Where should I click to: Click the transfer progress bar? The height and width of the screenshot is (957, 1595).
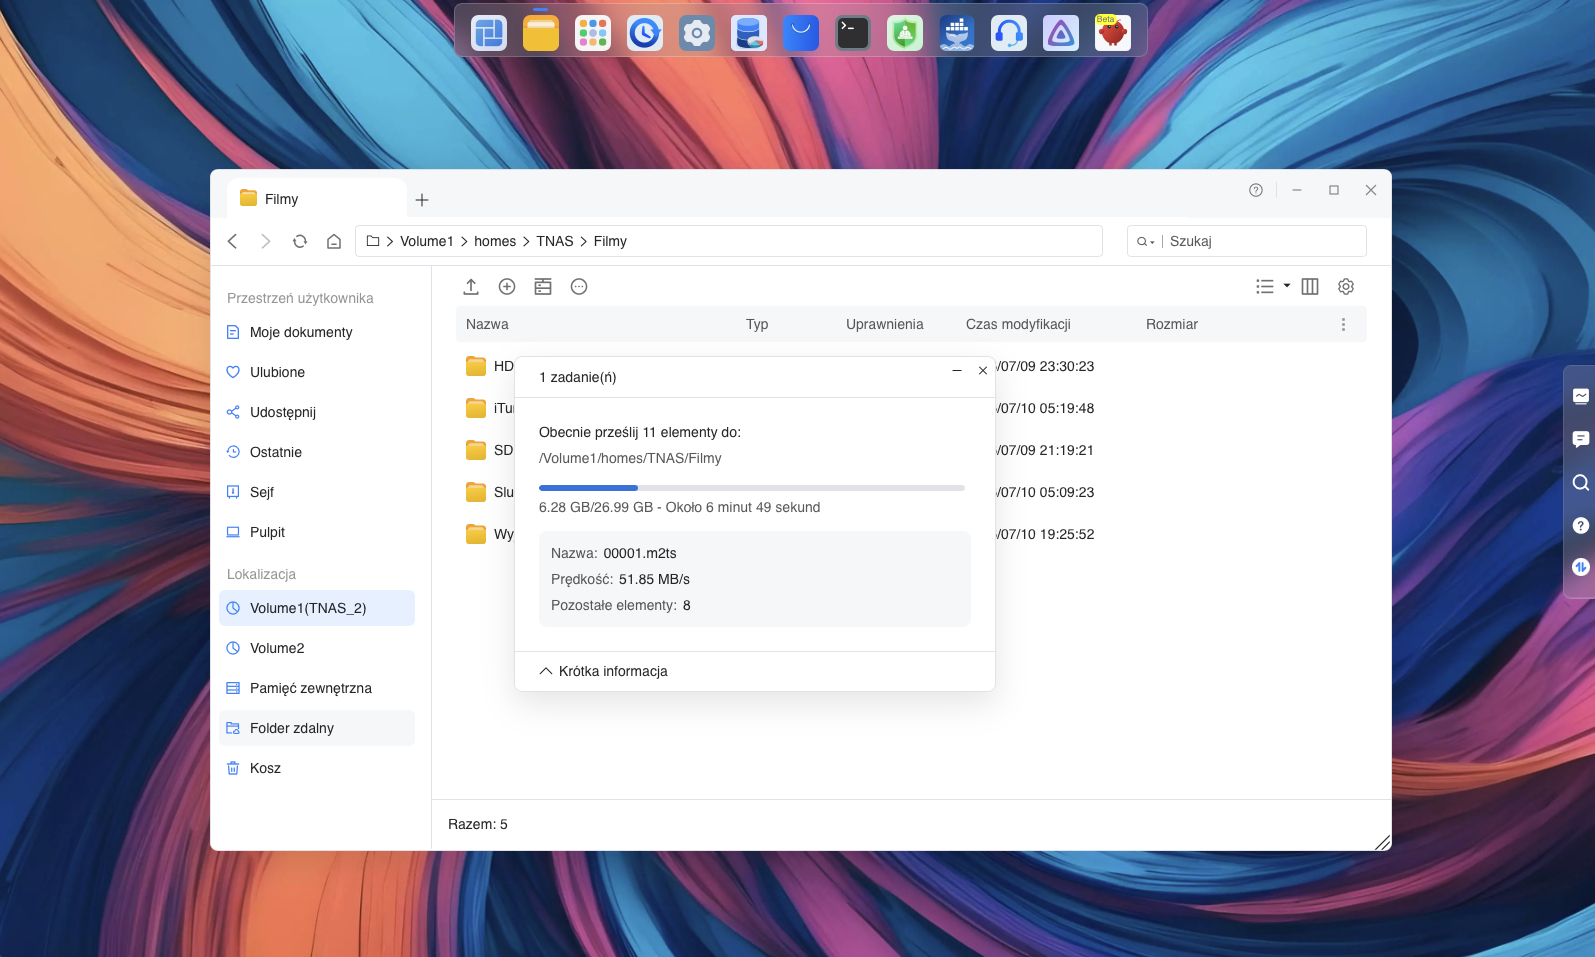[752, 488]
